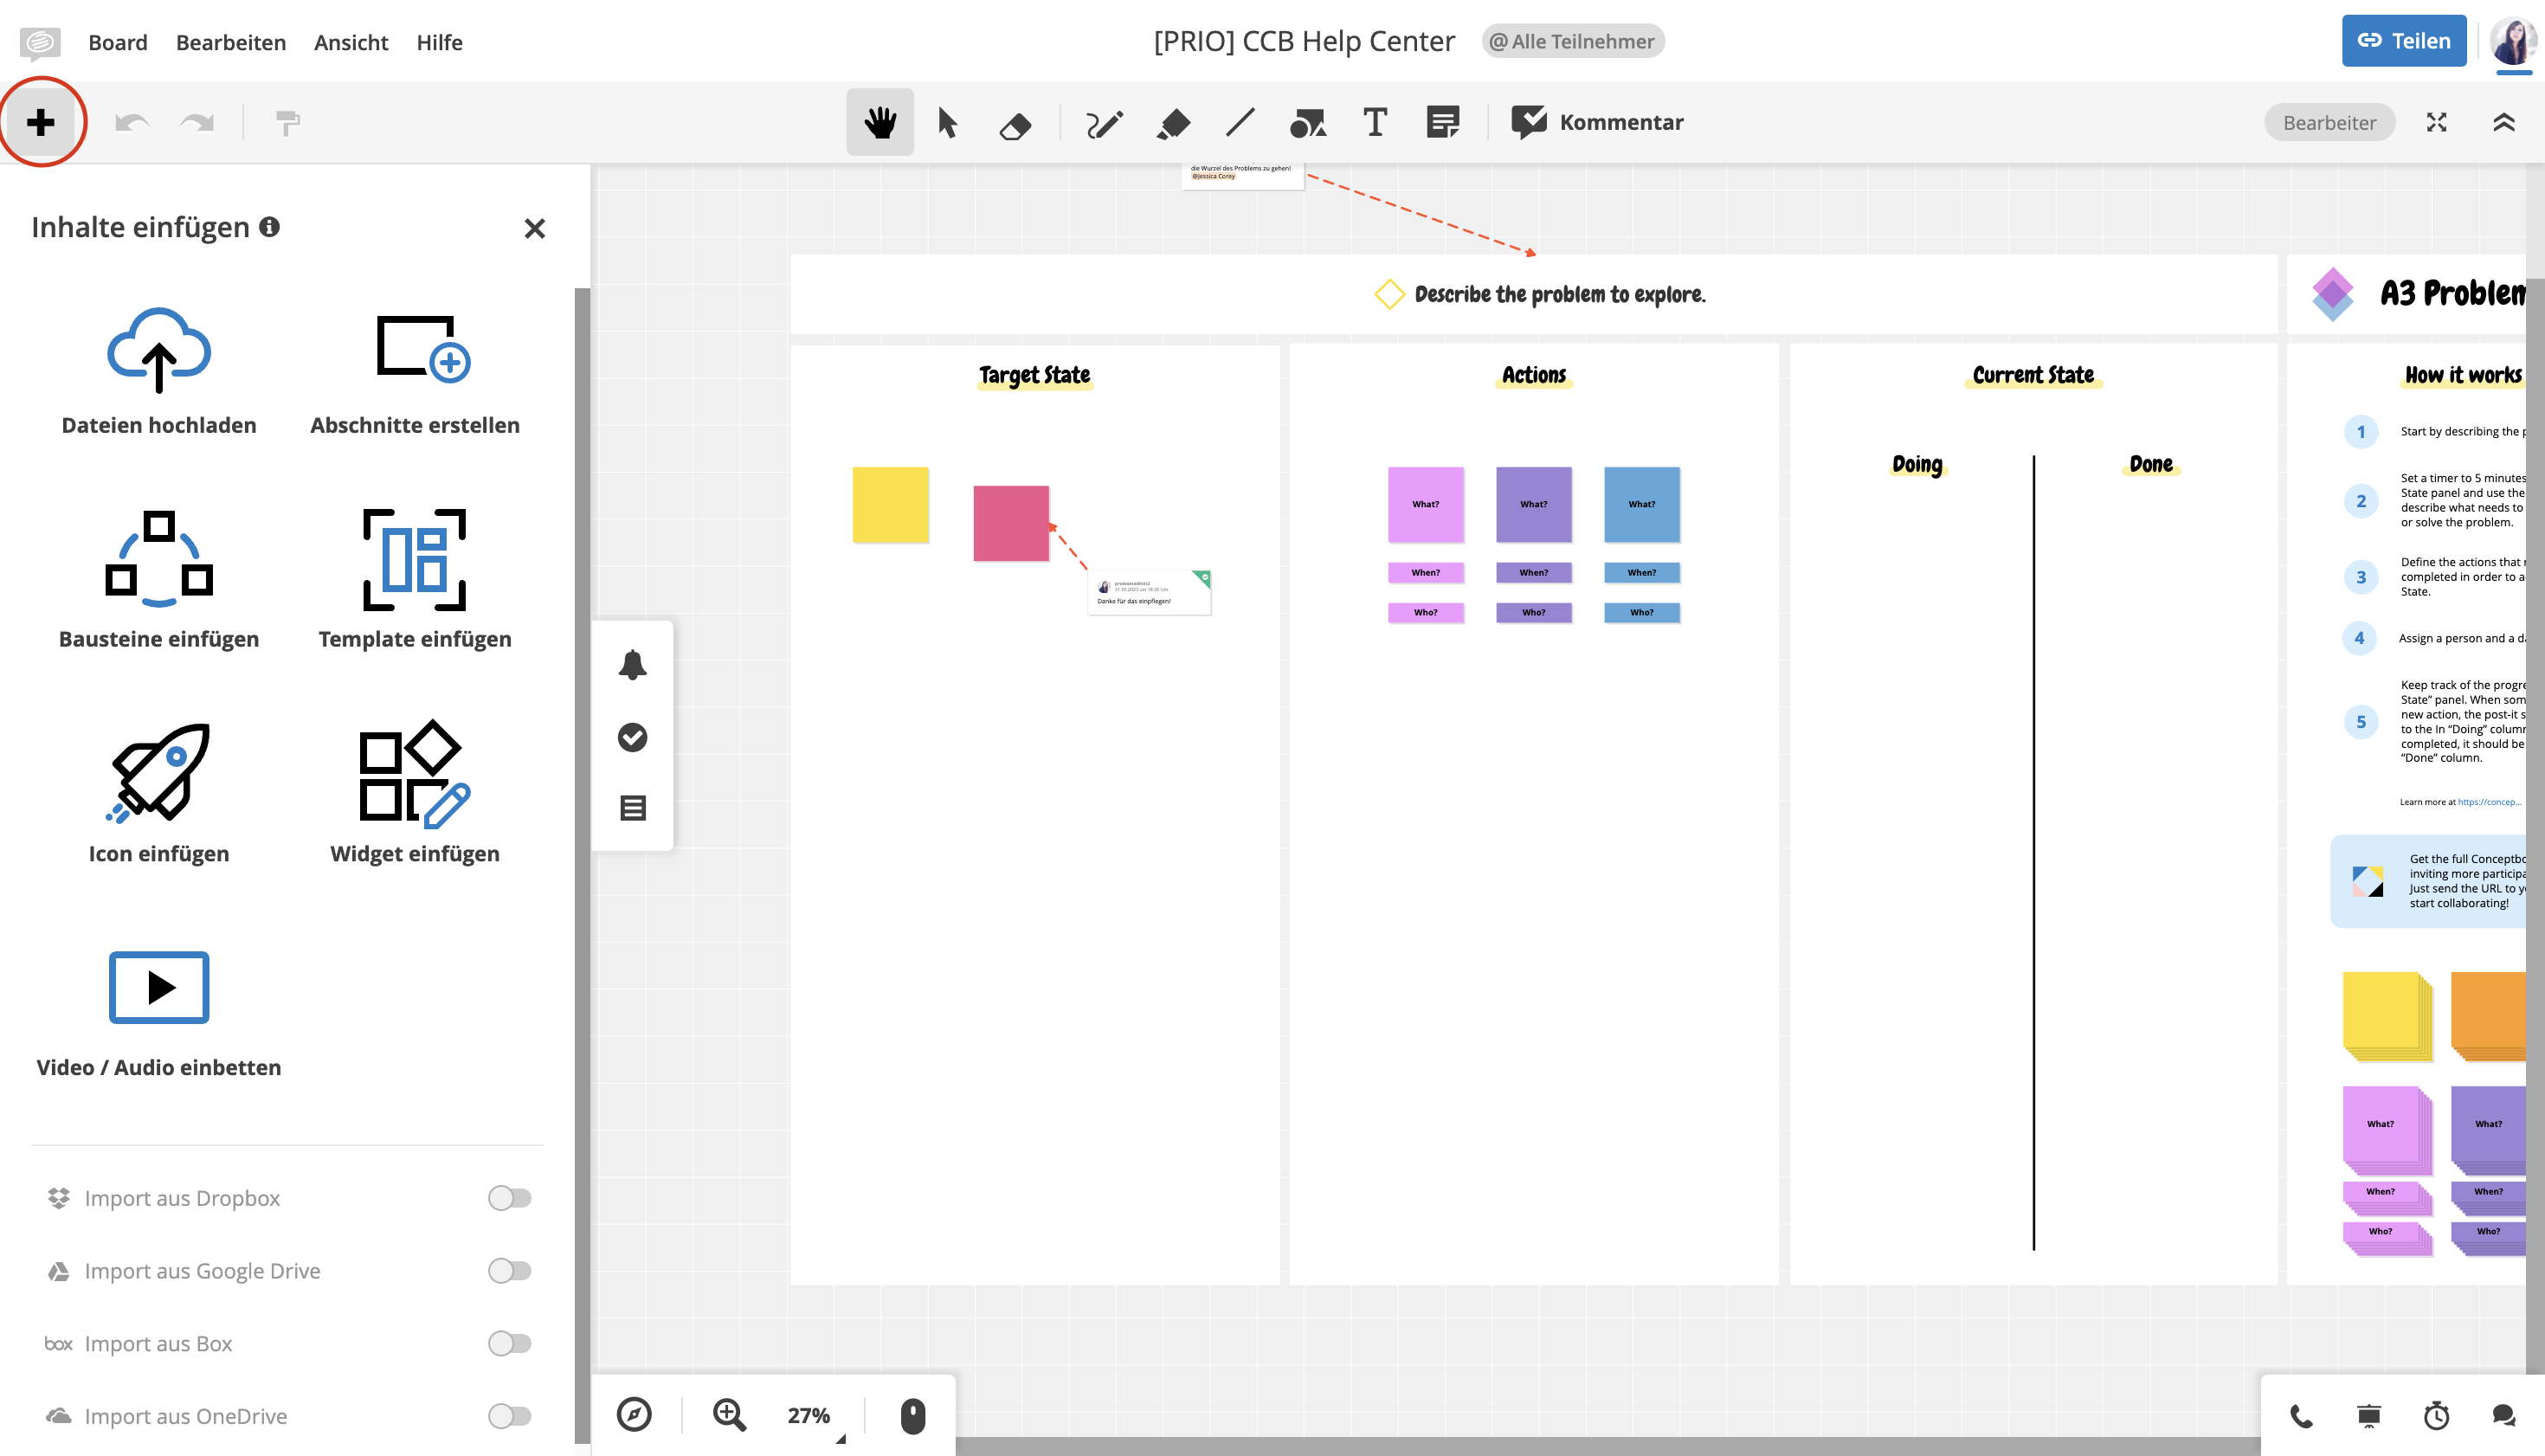Select the purple What? note in Actions

point(1534,505)
